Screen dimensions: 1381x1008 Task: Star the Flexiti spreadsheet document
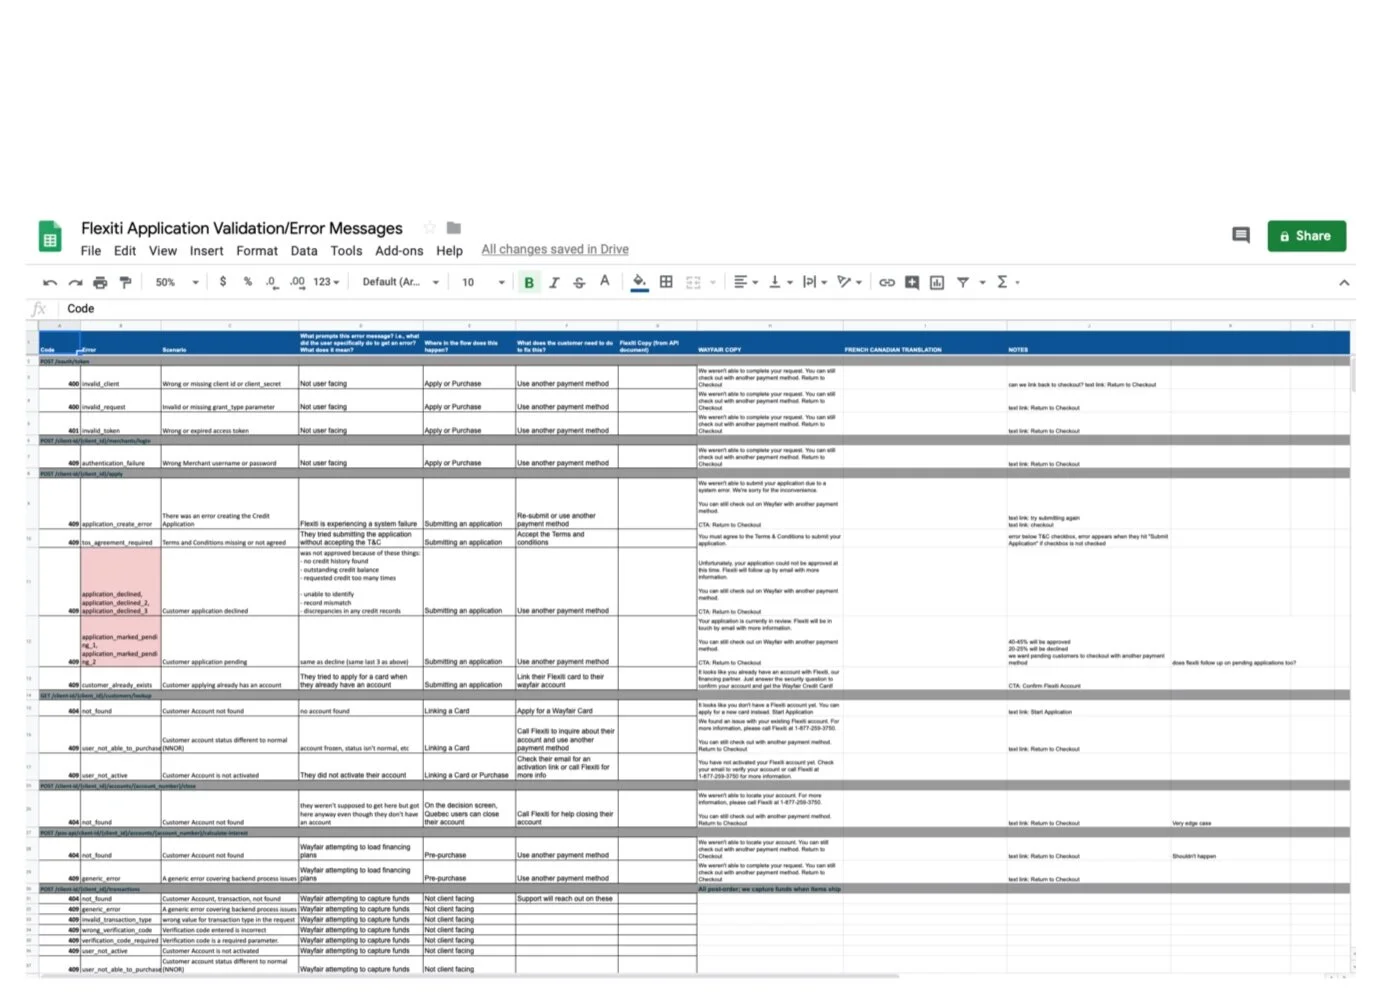tap(429, 228)
